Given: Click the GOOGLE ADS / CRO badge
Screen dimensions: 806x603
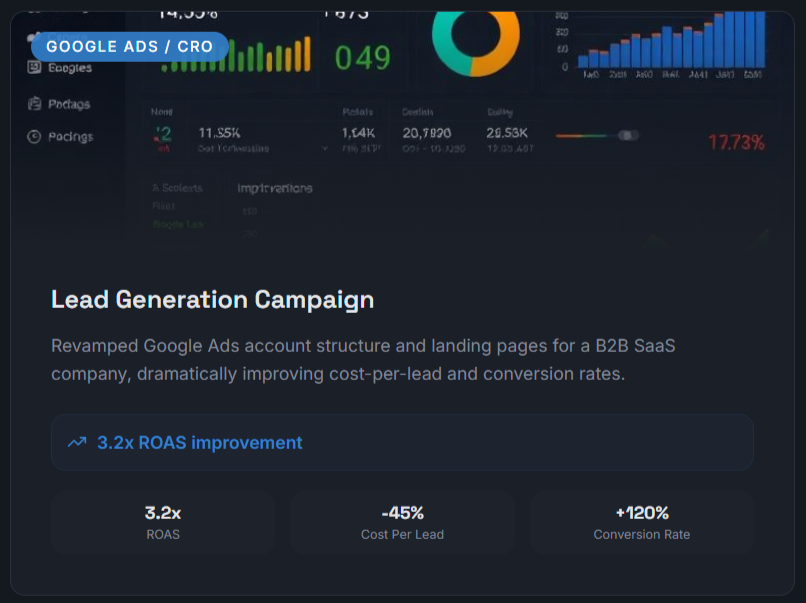Looking at the screenshot, I should point(129,47).
